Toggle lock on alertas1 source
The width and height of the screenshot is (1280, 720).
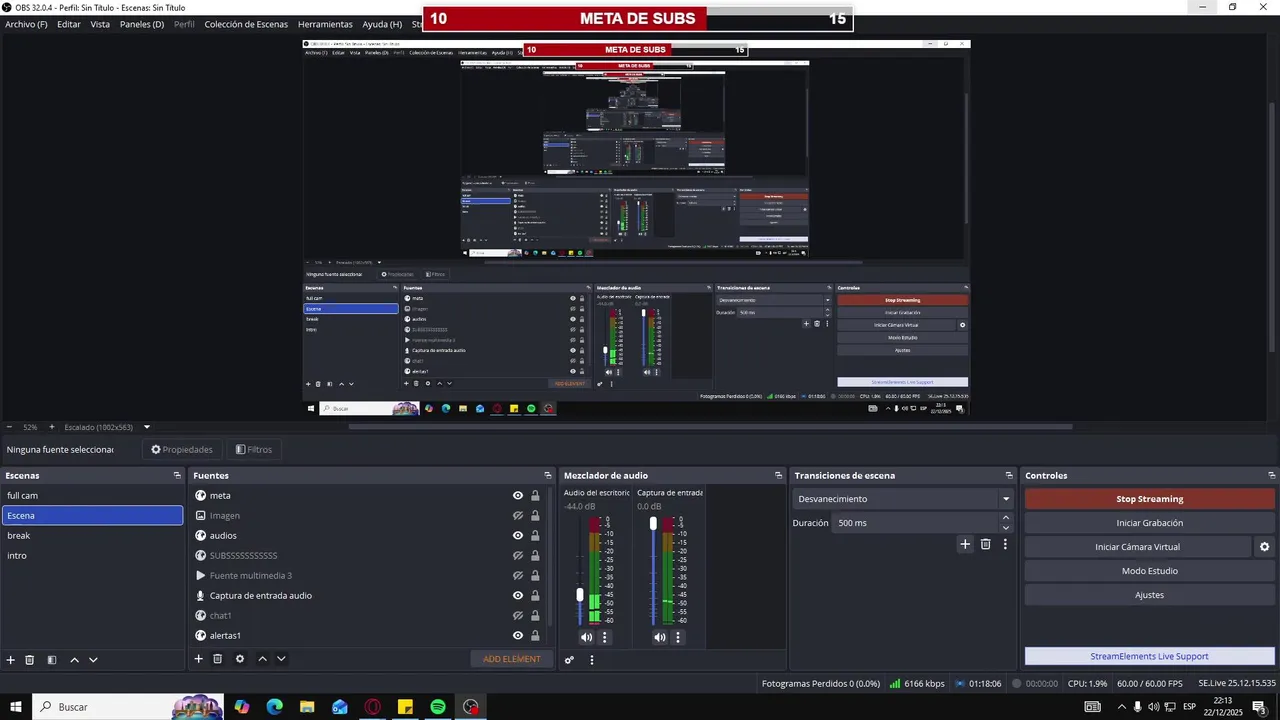click(535, 635)
